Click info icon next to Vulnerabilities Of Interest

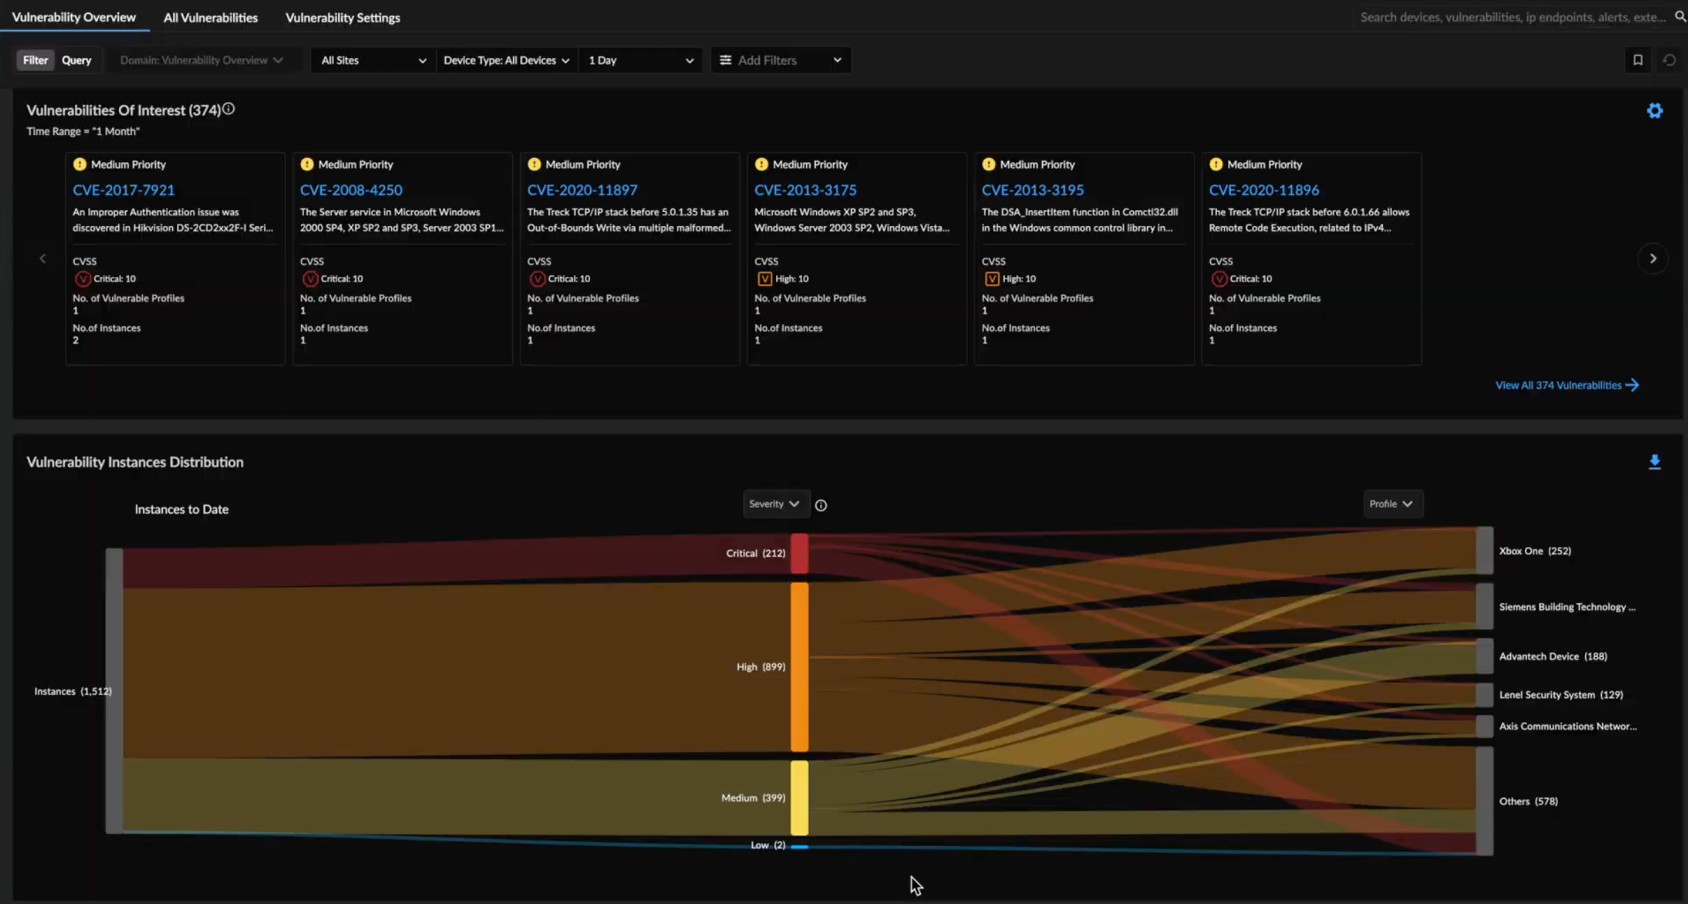(229, 109)
